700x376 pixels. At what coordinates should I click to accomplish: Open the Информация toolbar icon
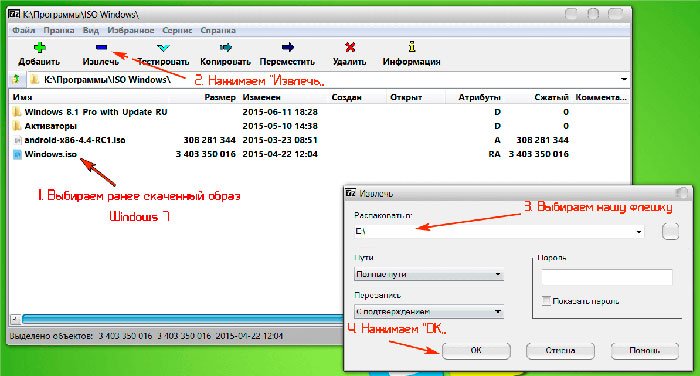click(x=412, y=47)
